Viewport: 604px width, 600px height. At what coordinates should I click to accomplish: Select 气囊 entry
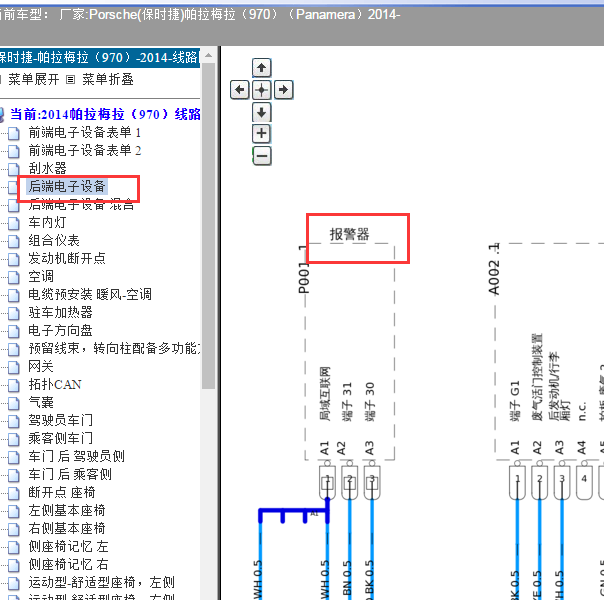[41, 402]
